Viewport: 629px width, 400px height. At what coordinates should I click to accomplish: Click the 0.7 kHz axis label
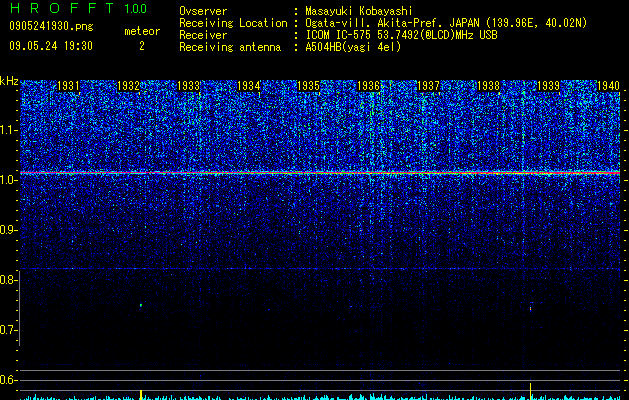pos(9,330)
